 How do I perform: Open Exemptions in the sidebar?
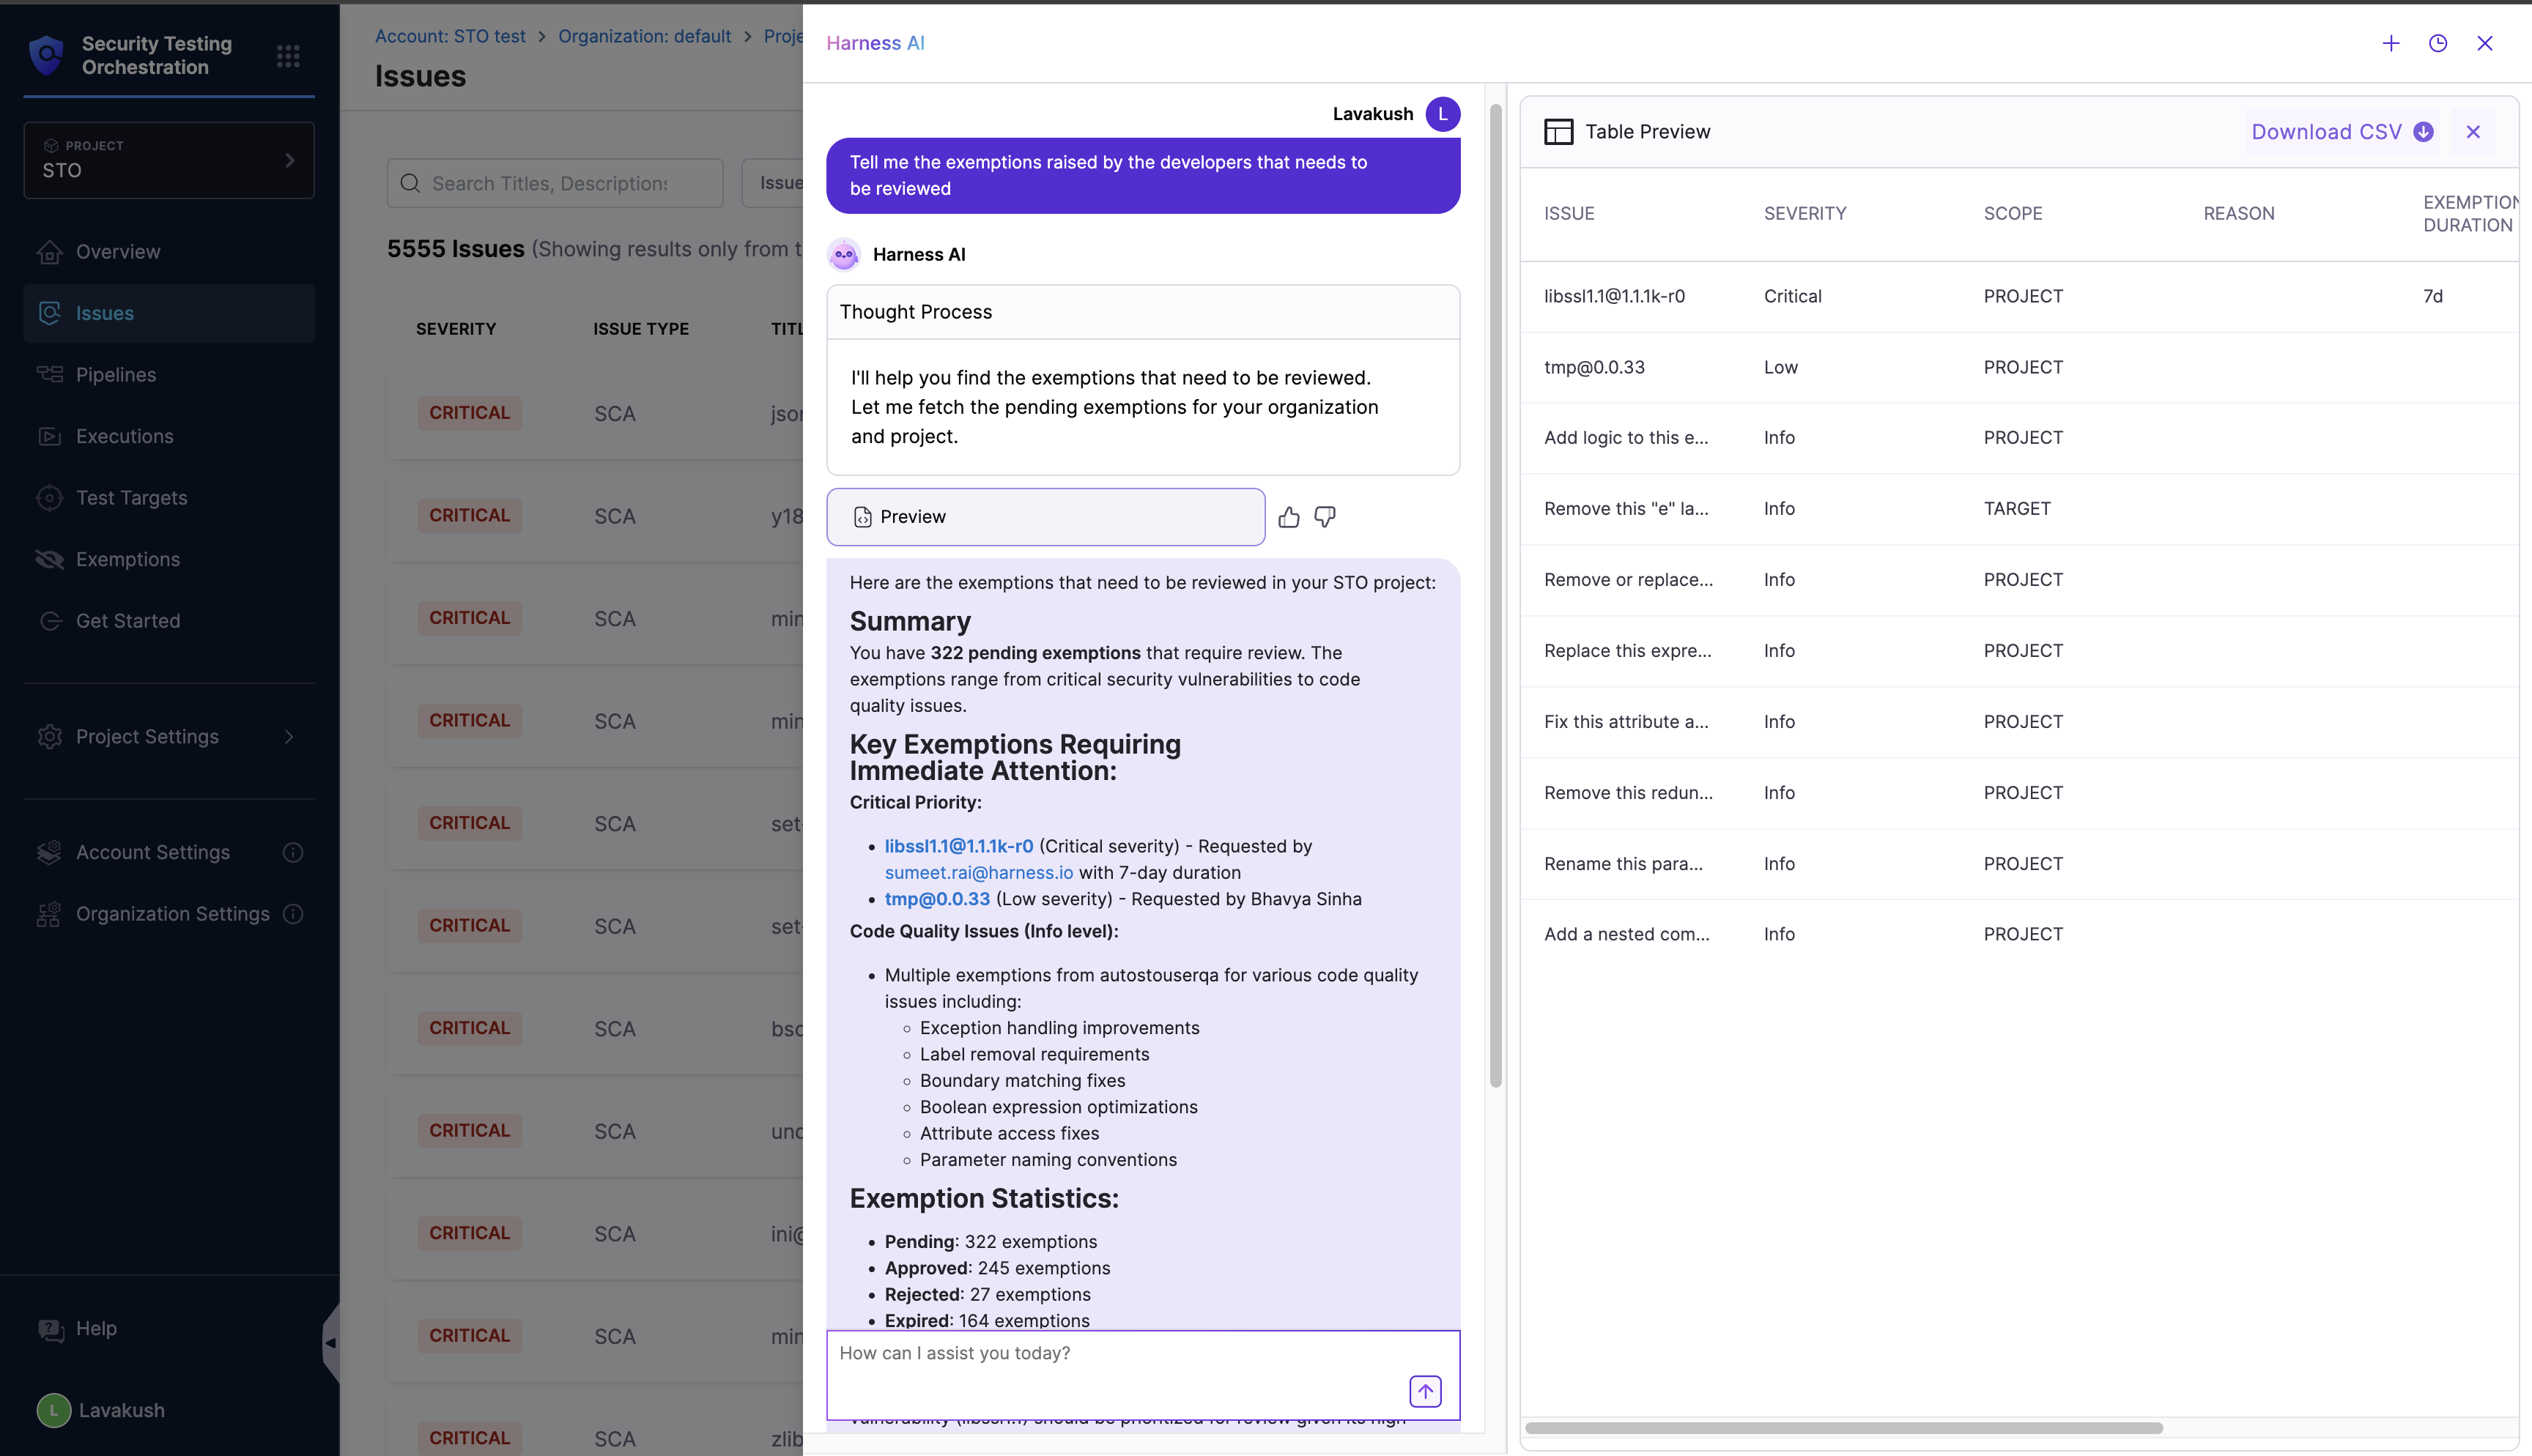[x=128, y=560]
